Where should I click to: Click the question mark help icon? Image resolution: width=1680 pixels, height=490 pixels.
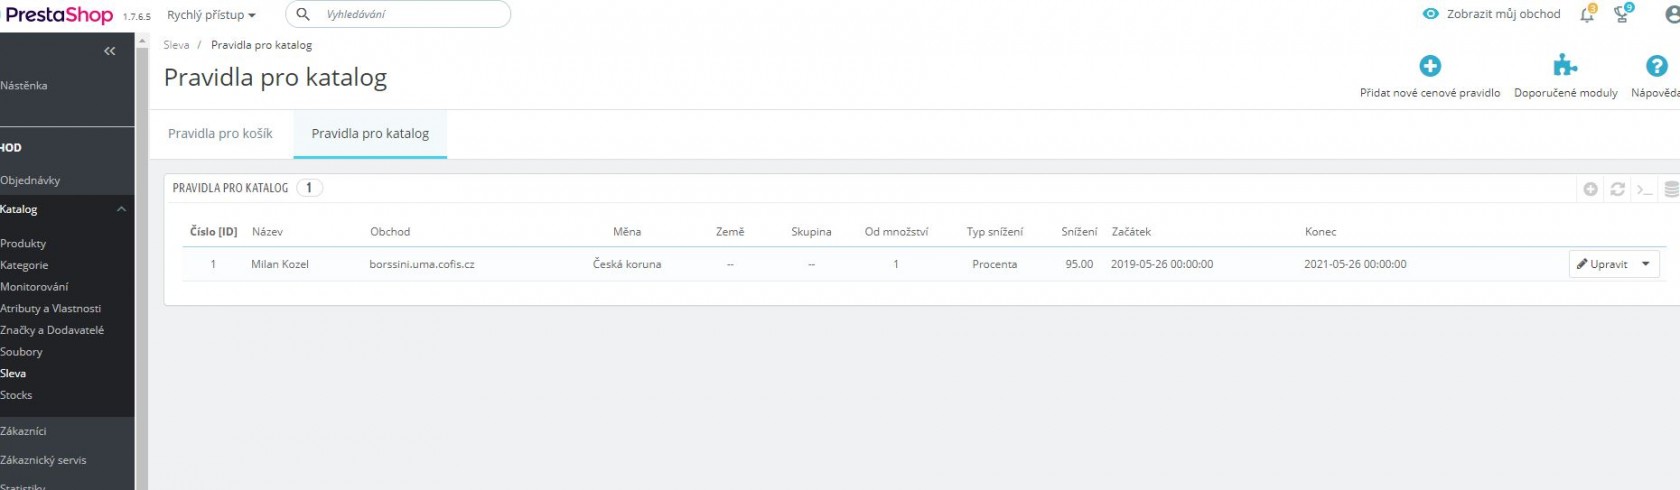point(1657,66)
